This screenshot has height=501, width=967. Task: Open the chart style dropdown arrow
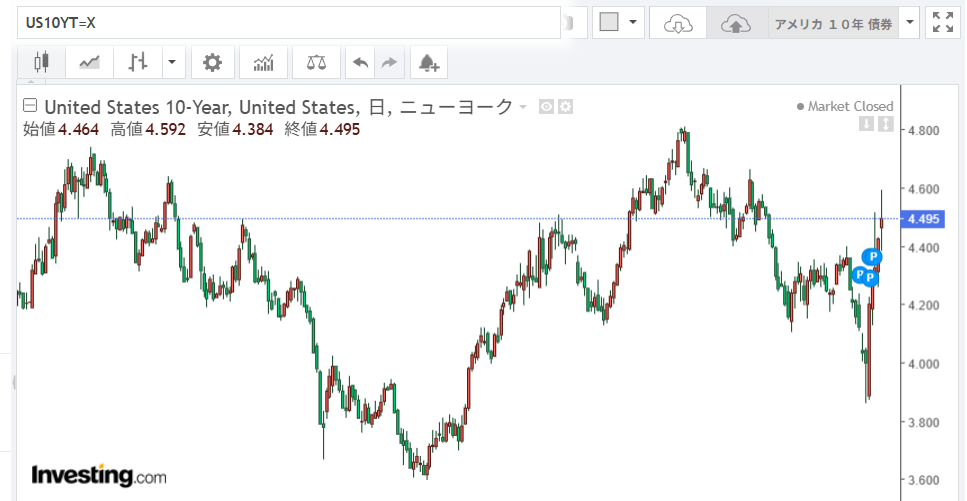[x=173, y=62]
